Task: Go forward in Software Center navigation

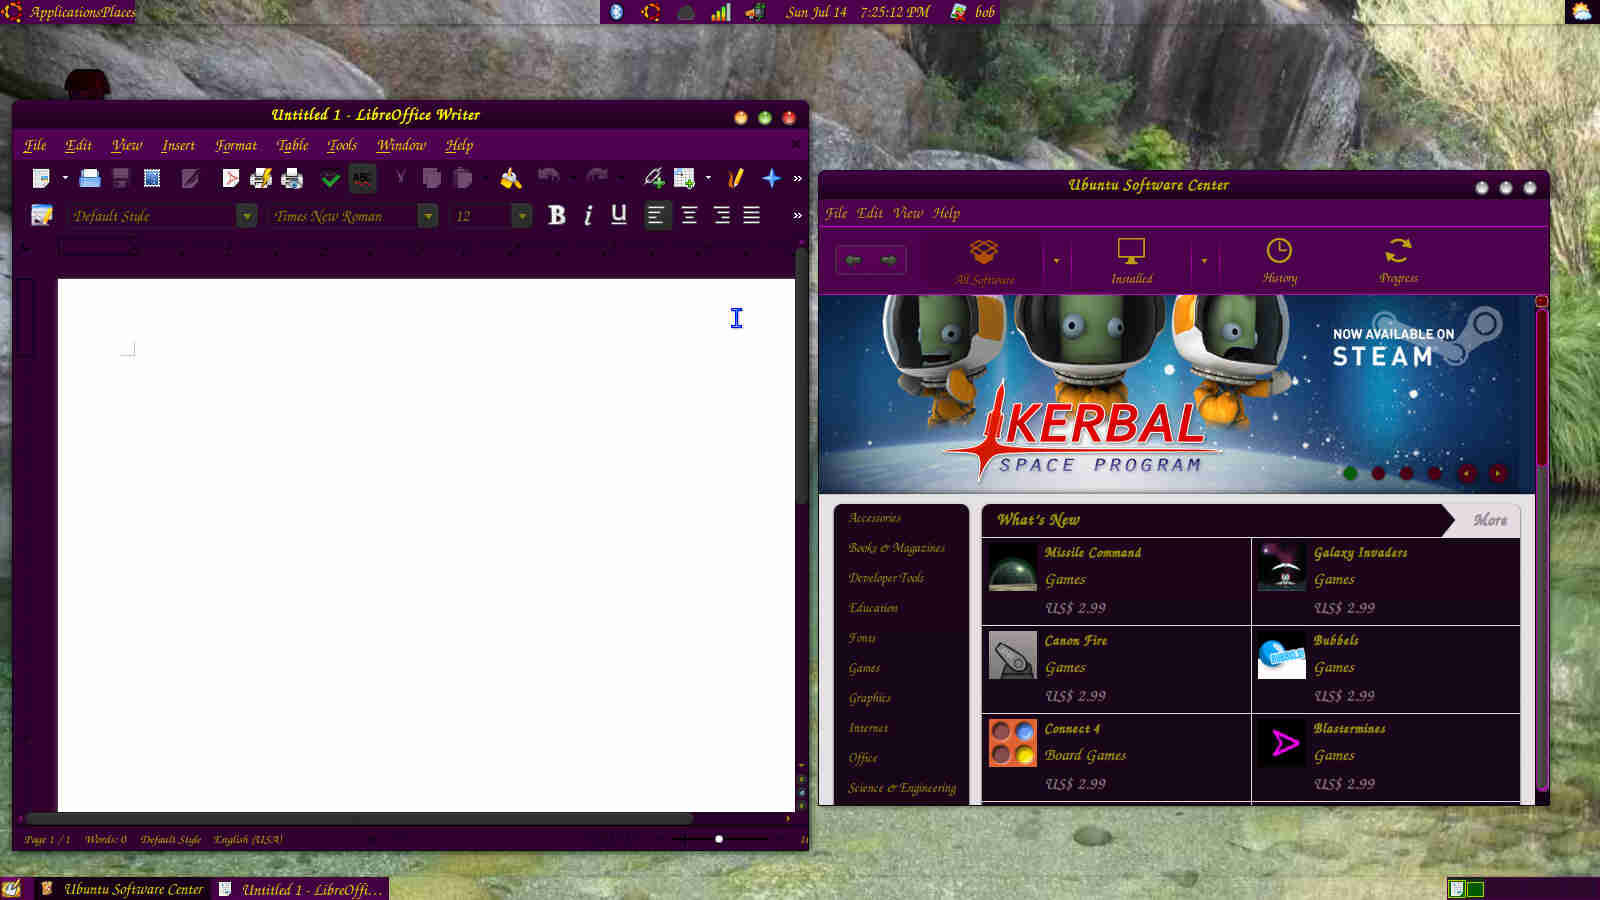Action: click(x=889, y=260)
